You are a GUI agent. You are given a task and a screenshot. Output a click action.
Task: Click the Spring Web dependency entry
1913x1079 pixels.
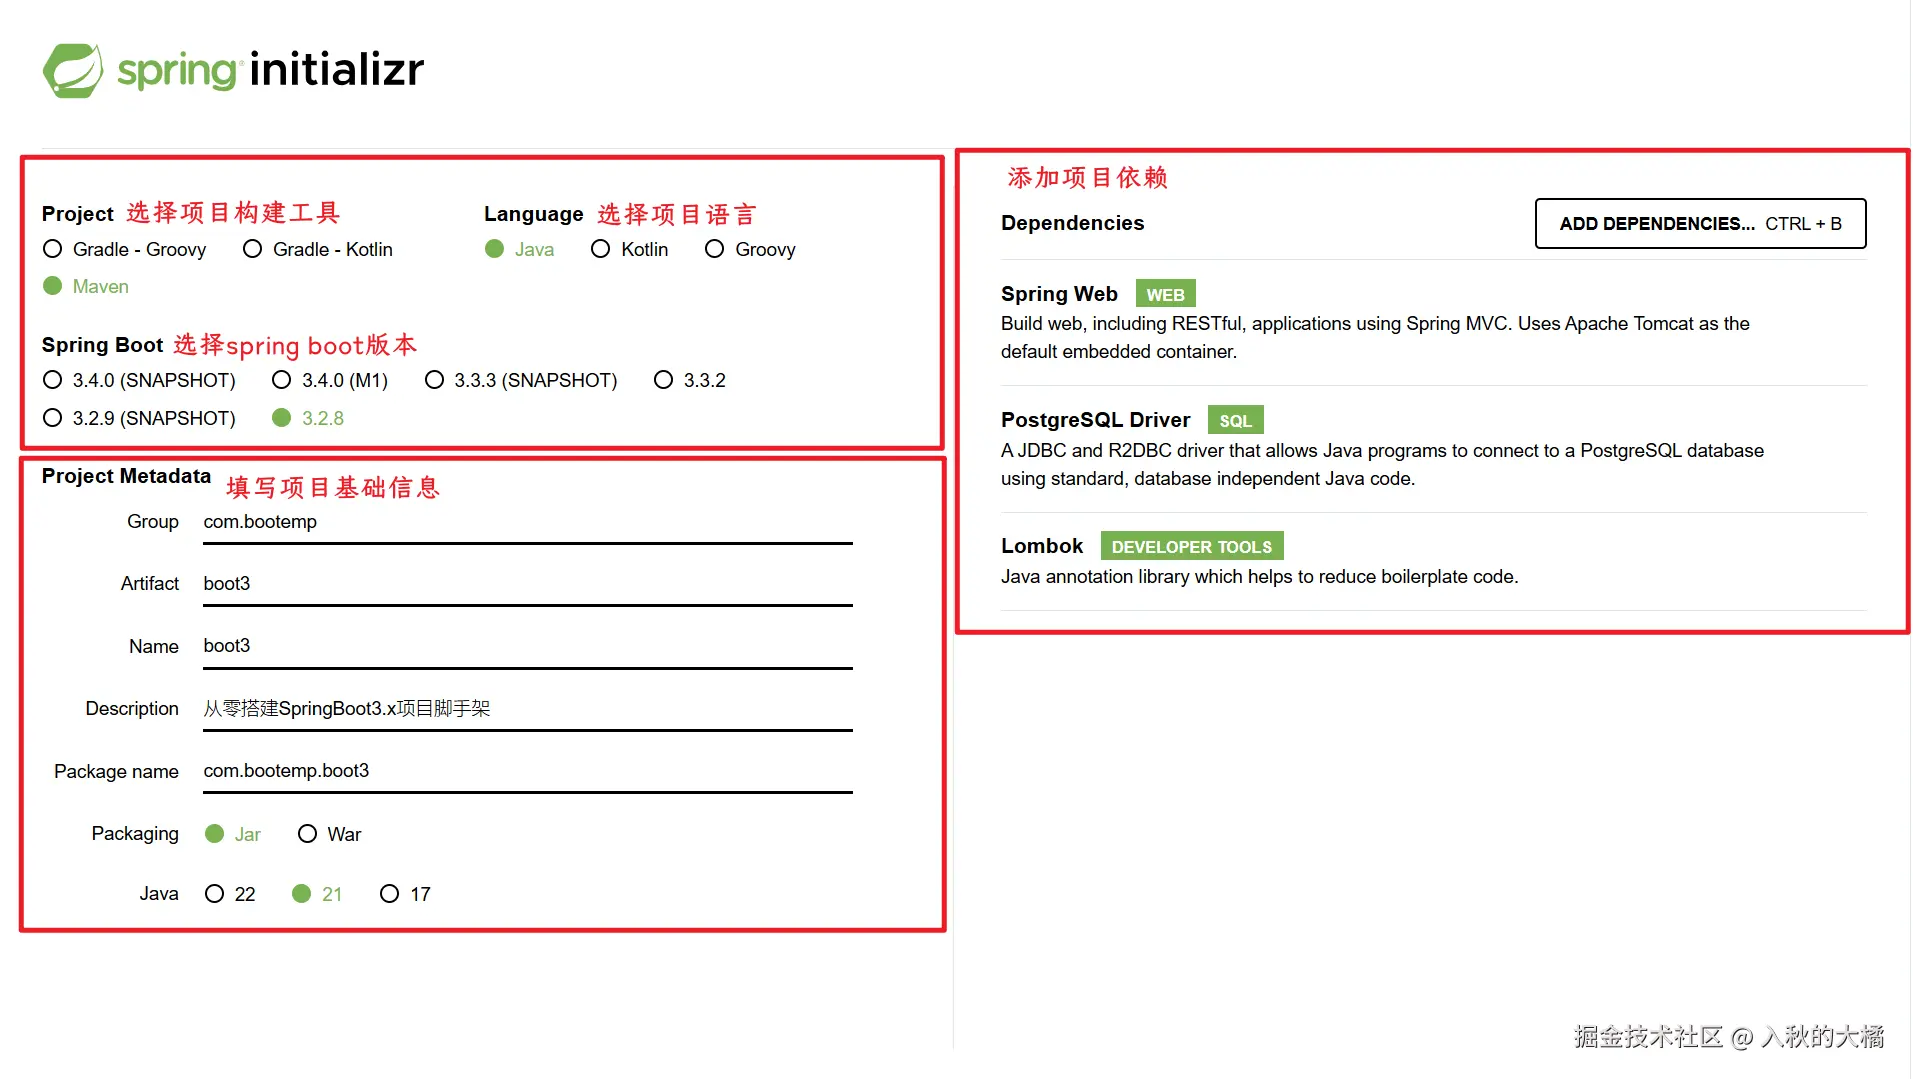[1060, 293]
